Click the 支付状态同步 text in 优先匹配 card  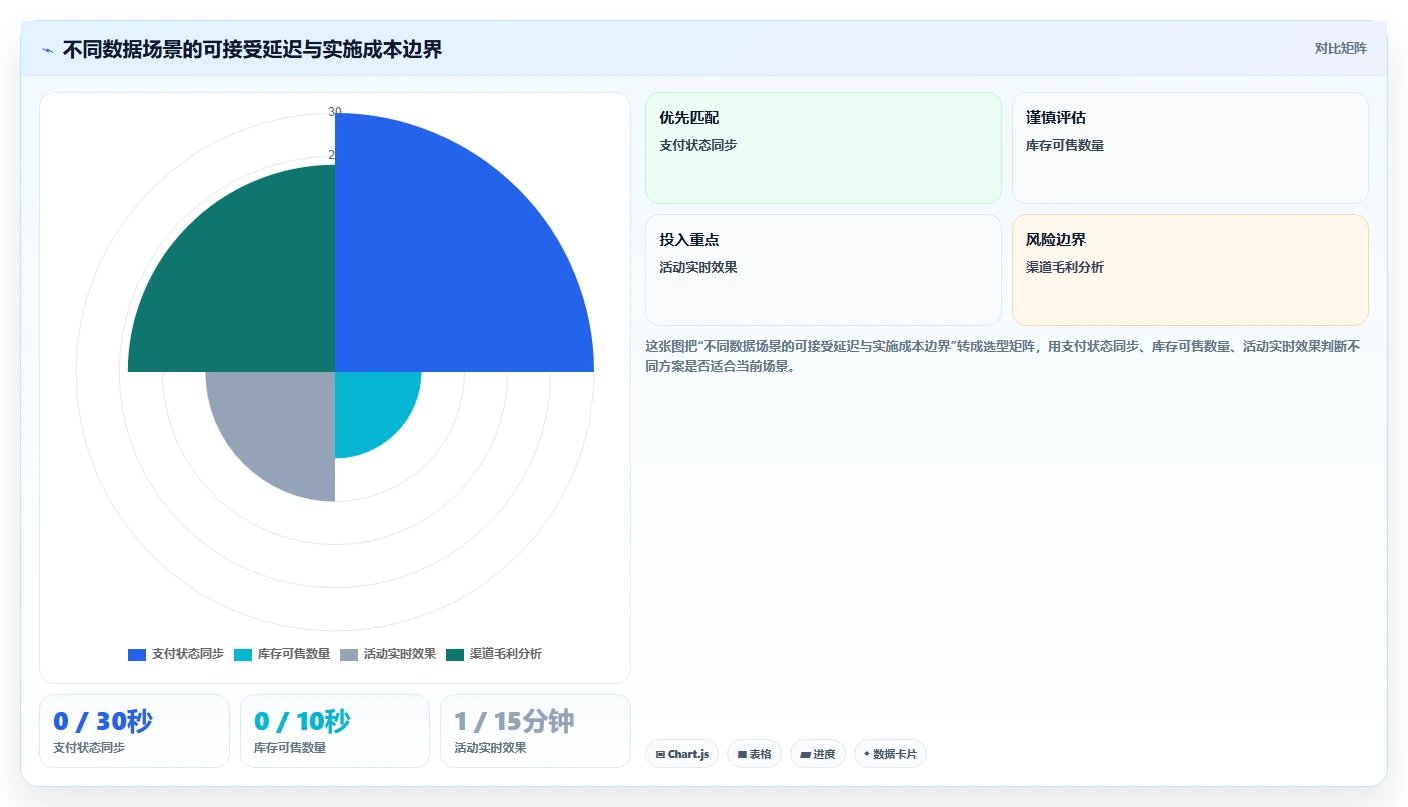click(698, 145)
